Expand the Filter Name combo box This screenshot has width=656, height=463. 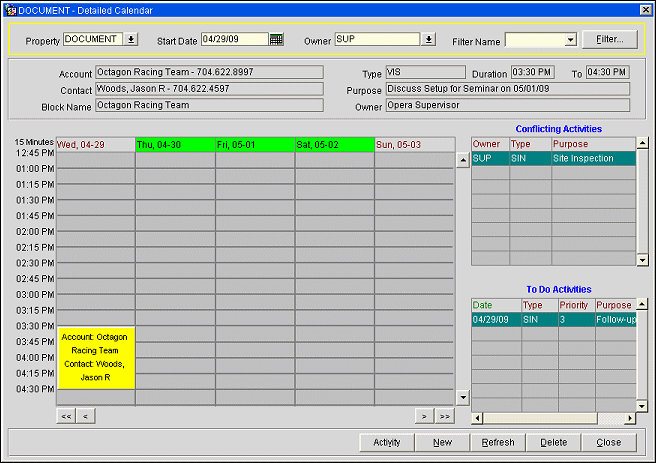point(571,39)
